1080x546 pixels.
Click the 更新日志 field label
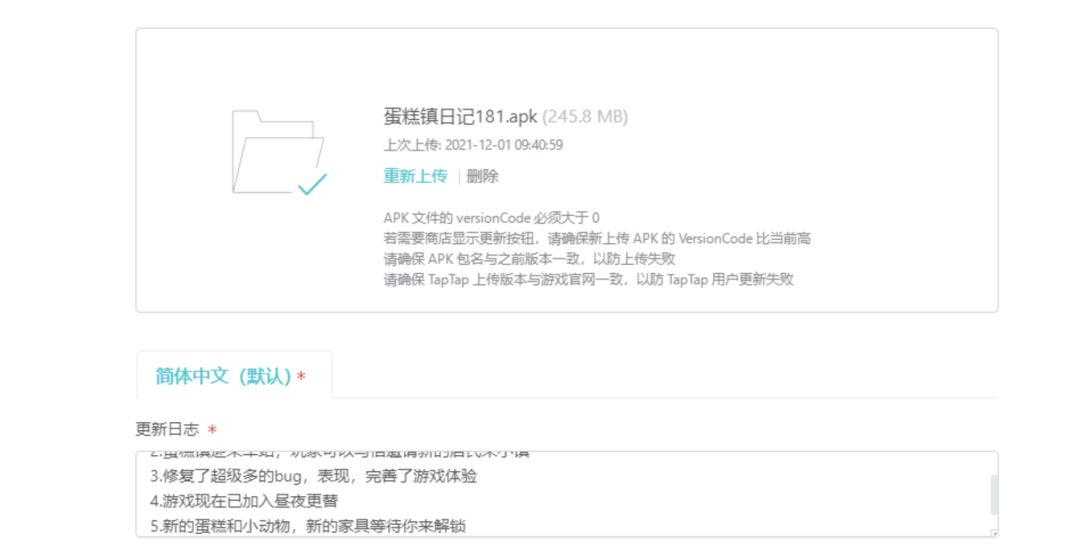(x=169, y=429)
